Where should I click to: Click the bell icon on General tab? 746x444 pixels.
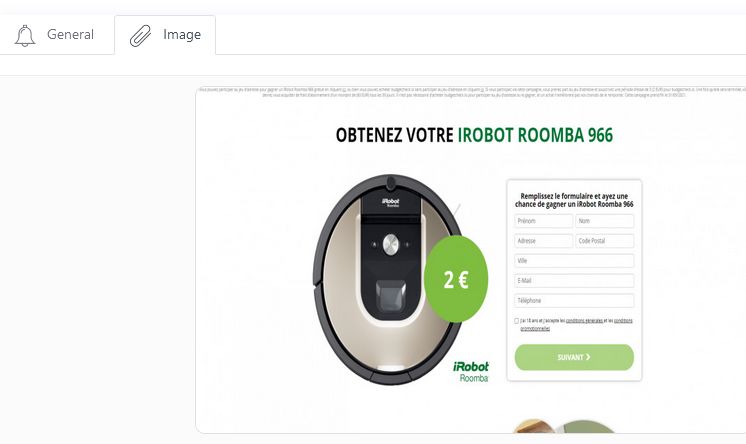(25, 36)
